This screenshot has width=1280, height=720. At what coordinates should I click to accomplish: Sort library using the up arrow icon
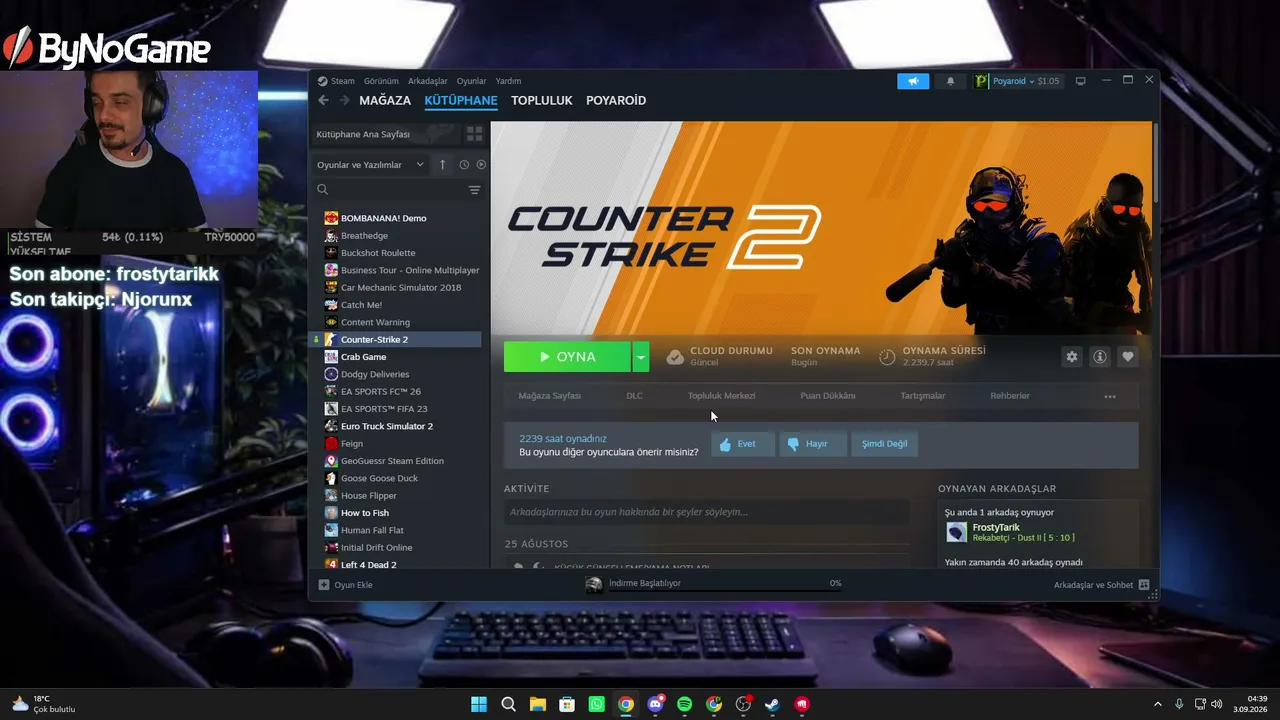443,164
